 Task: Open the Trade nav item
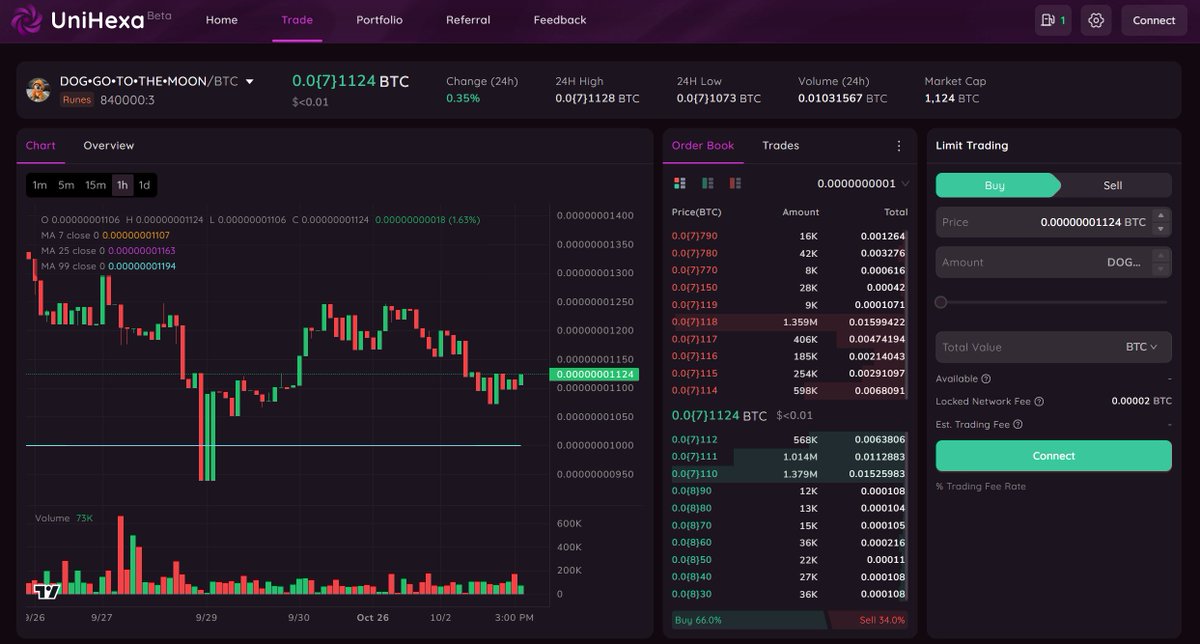pos(297,20)
